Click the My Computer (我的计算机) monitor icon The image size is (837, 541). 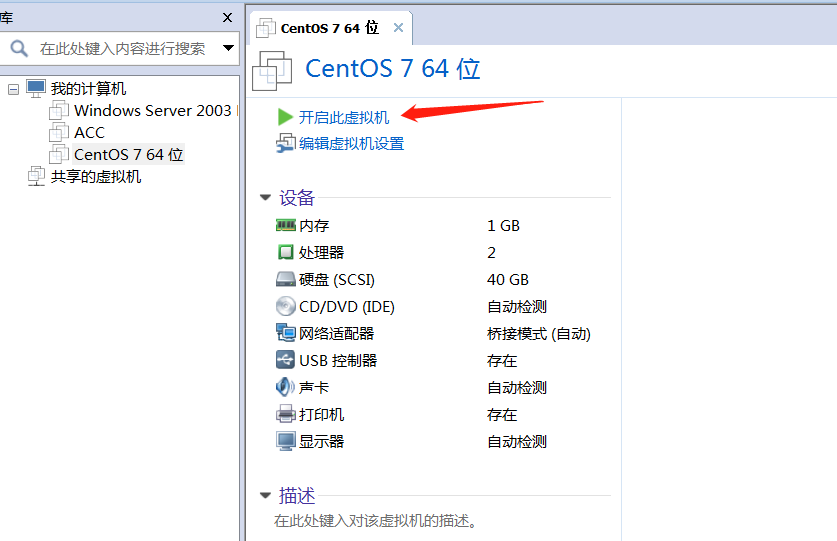point(36,88)
